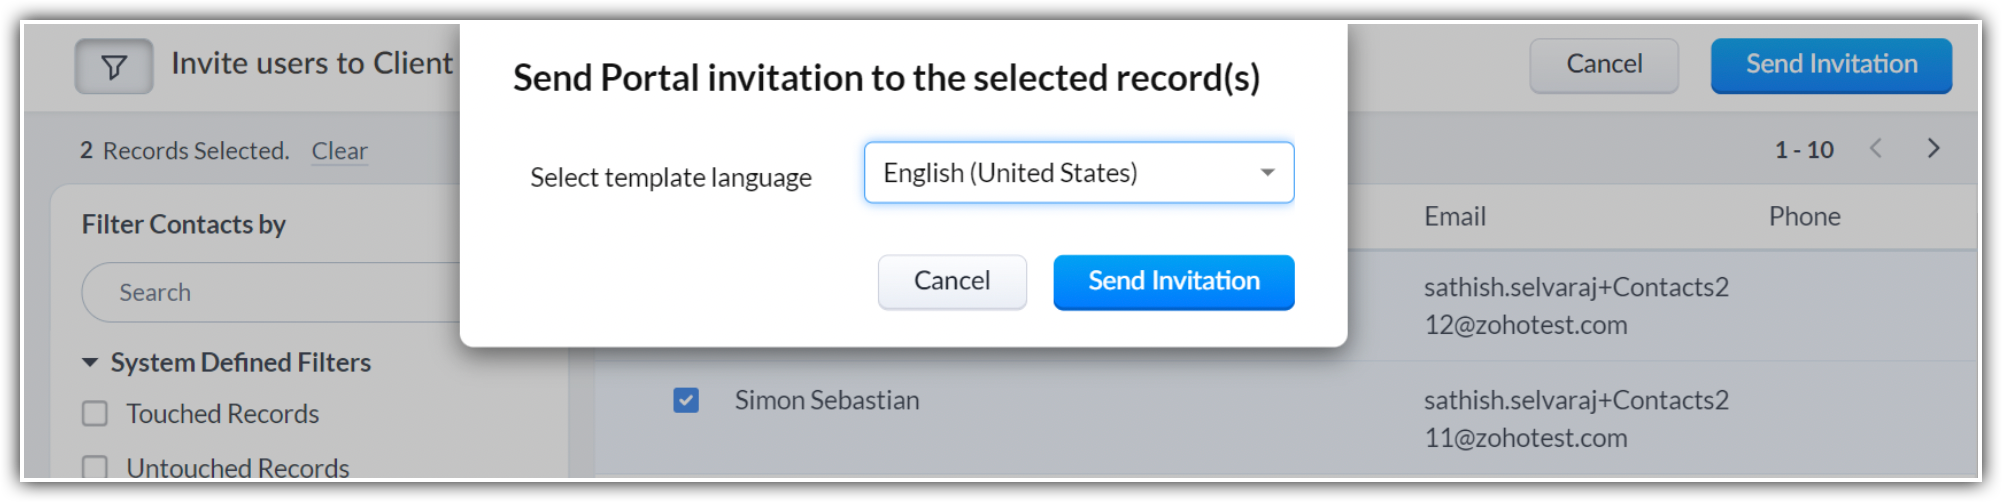Click Simon Sebastian's Contacts211 email address
2002x502 pixels.
pos(1575,419)
